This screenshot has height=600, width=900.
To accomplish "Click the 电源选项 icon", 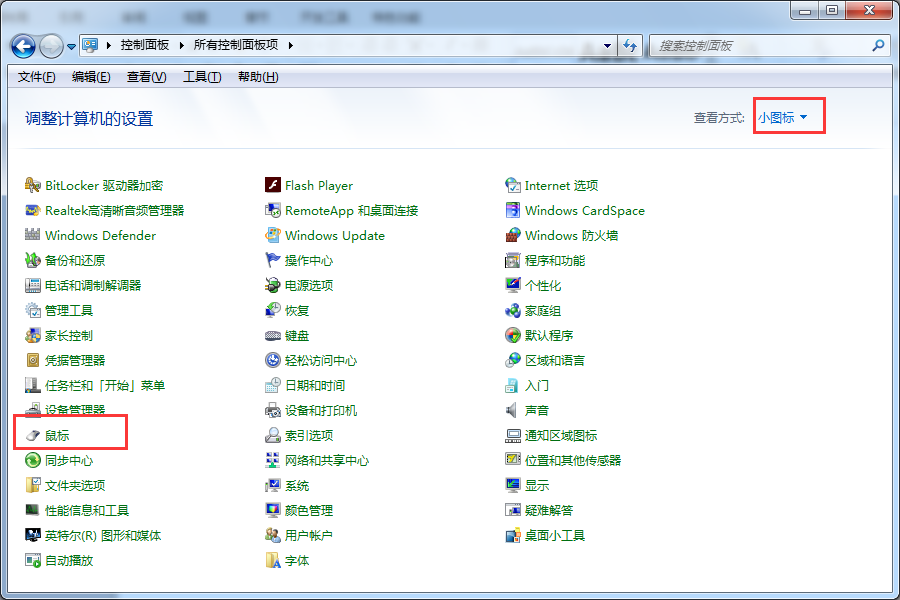I will click(x=273, y=285).
